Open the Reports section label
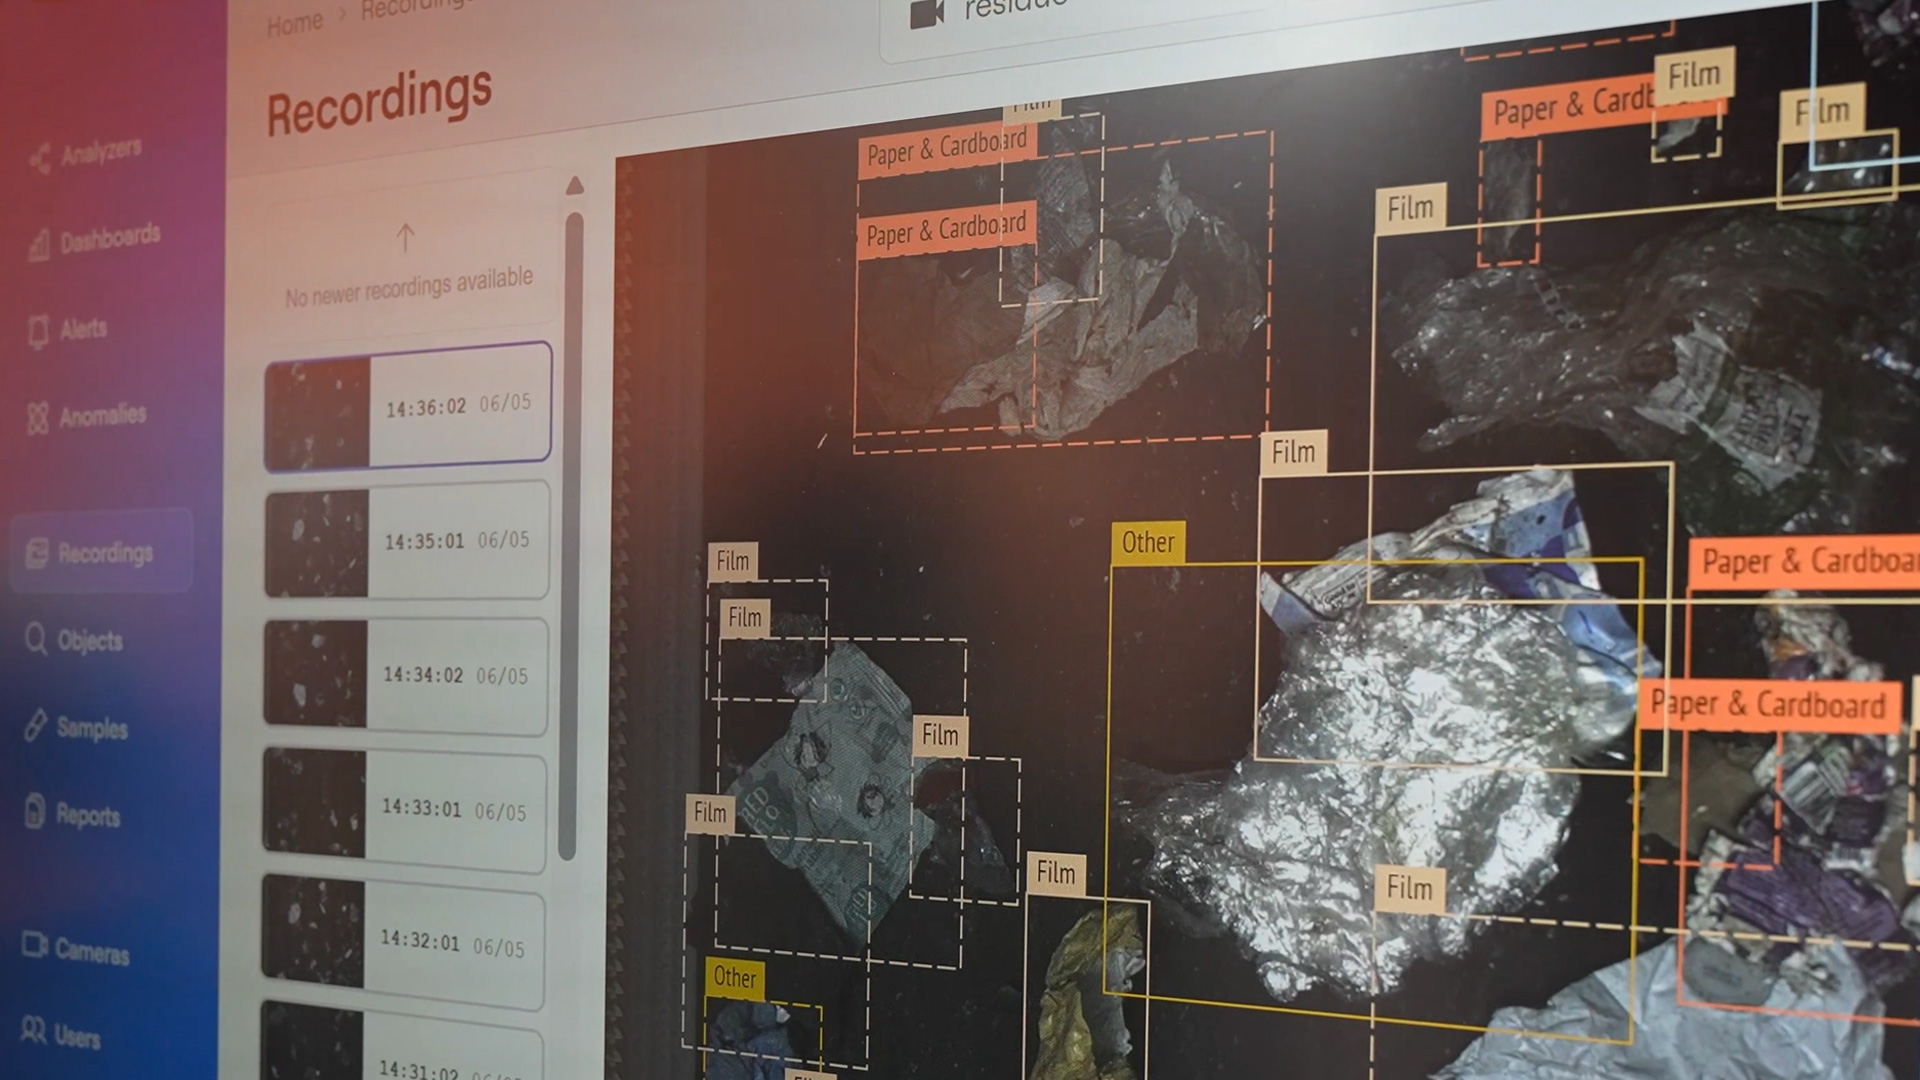 pyautogui.click(x=88, y=815)
